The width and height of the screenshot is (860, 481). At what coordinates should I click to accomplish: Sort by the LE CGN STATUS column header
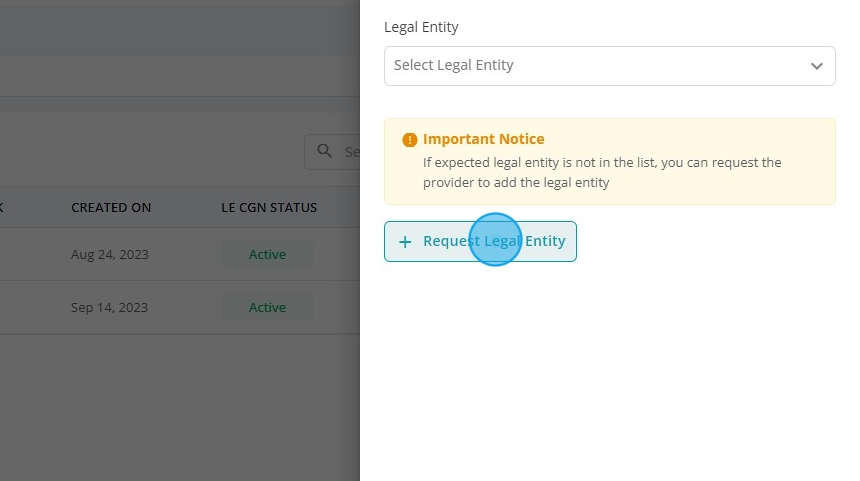pyautogui.click(x=269, y=207)
